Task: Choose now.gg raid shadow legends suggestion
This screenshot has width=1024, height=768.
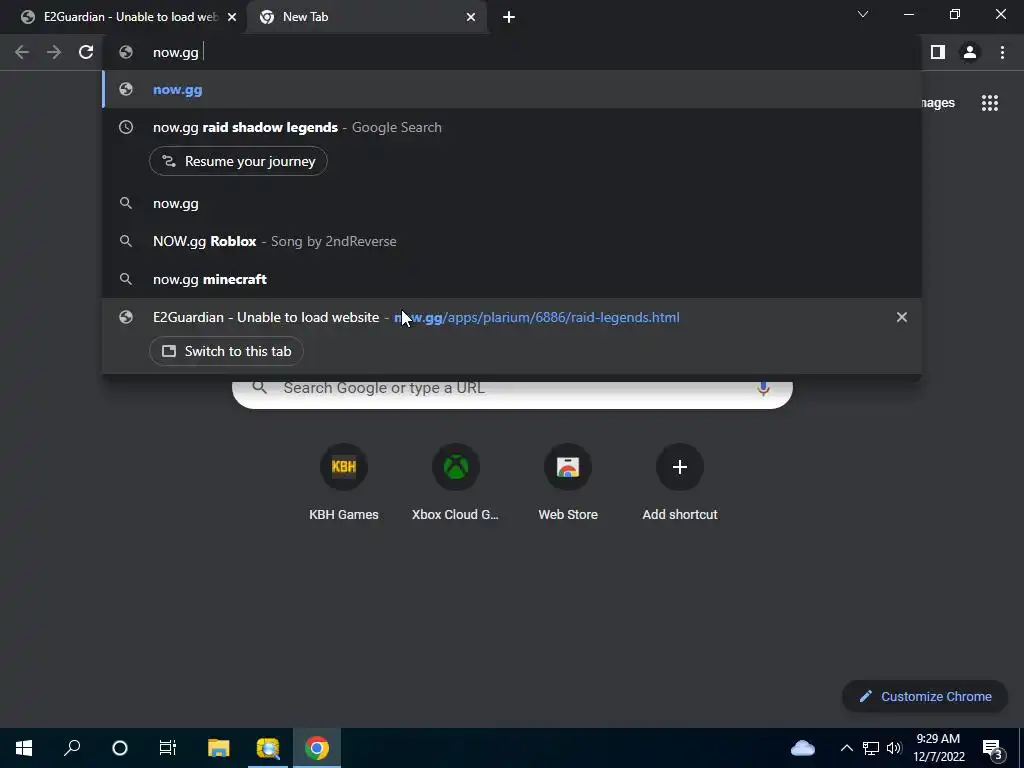Action: (512, 127)
